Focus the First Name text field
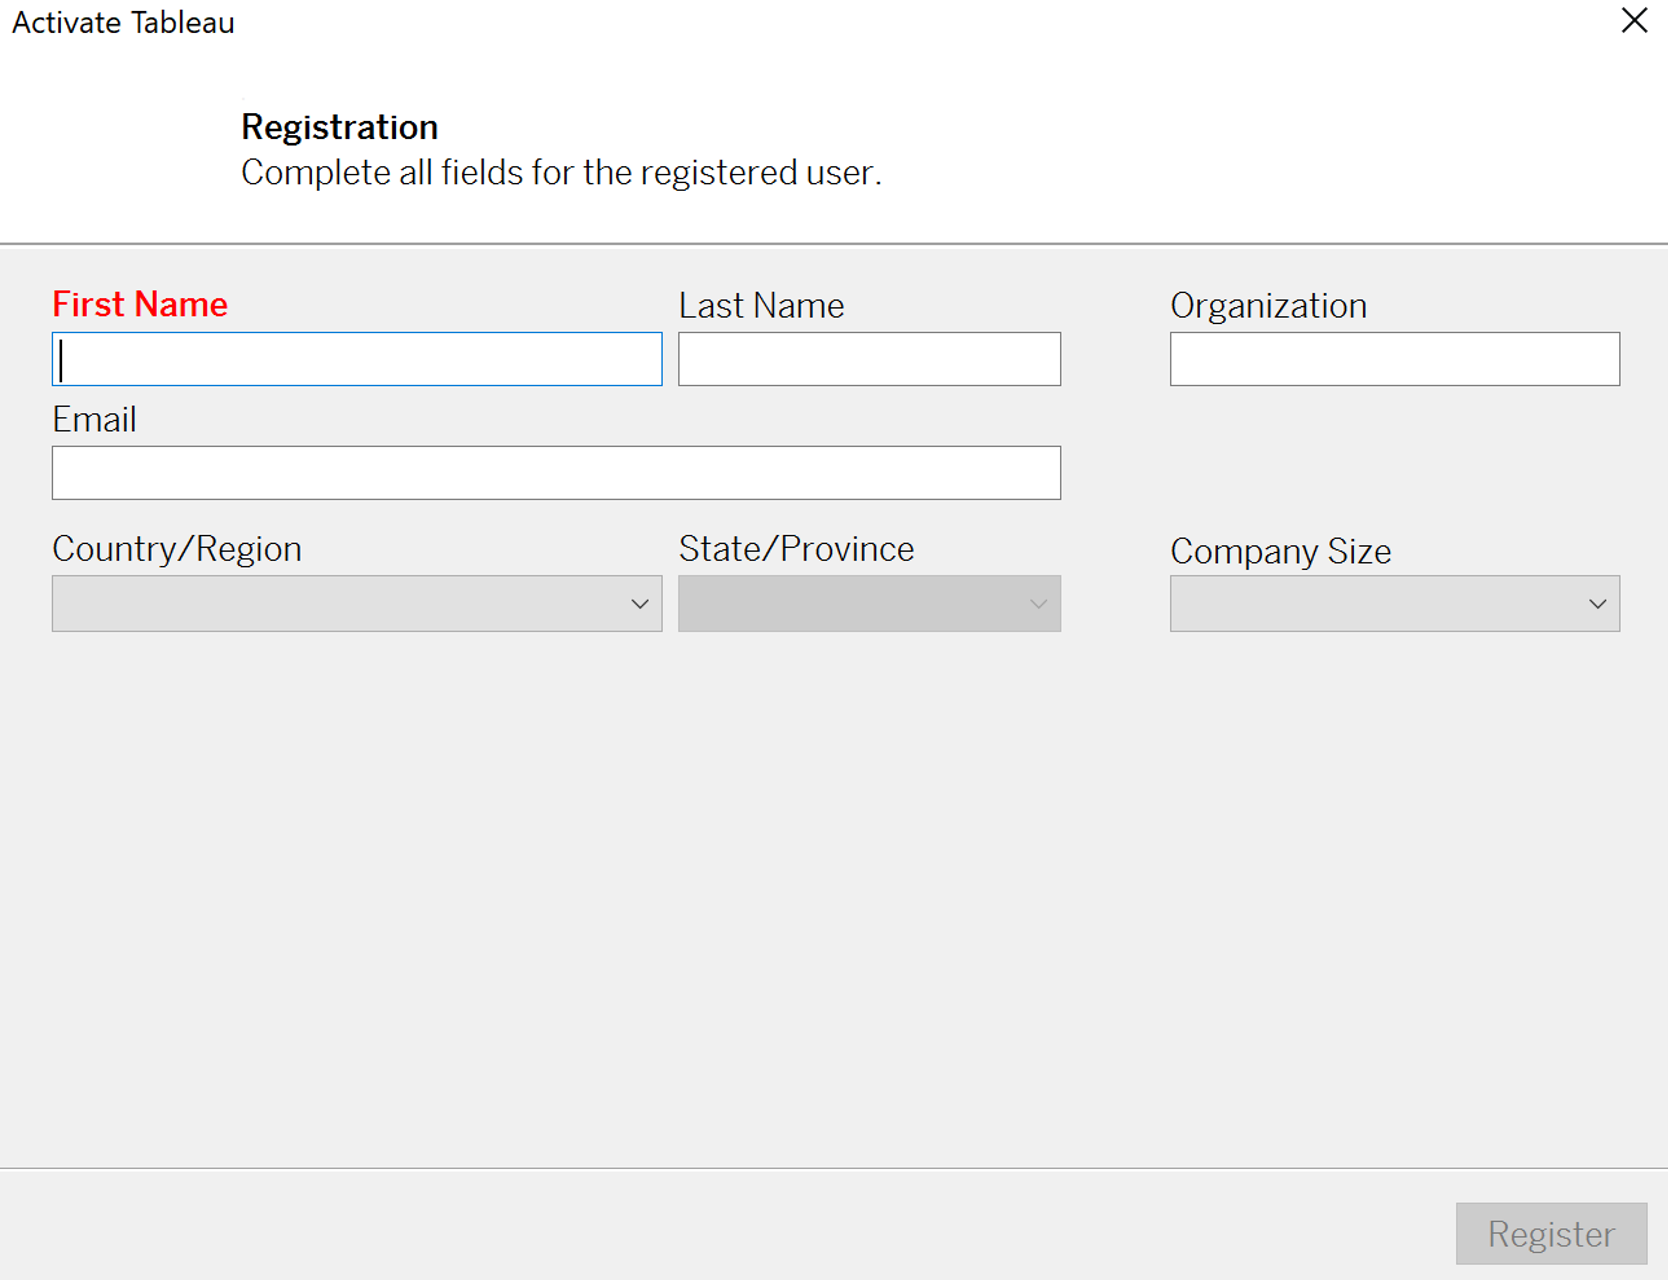The image size is (1668, 1280). (356, 359)
